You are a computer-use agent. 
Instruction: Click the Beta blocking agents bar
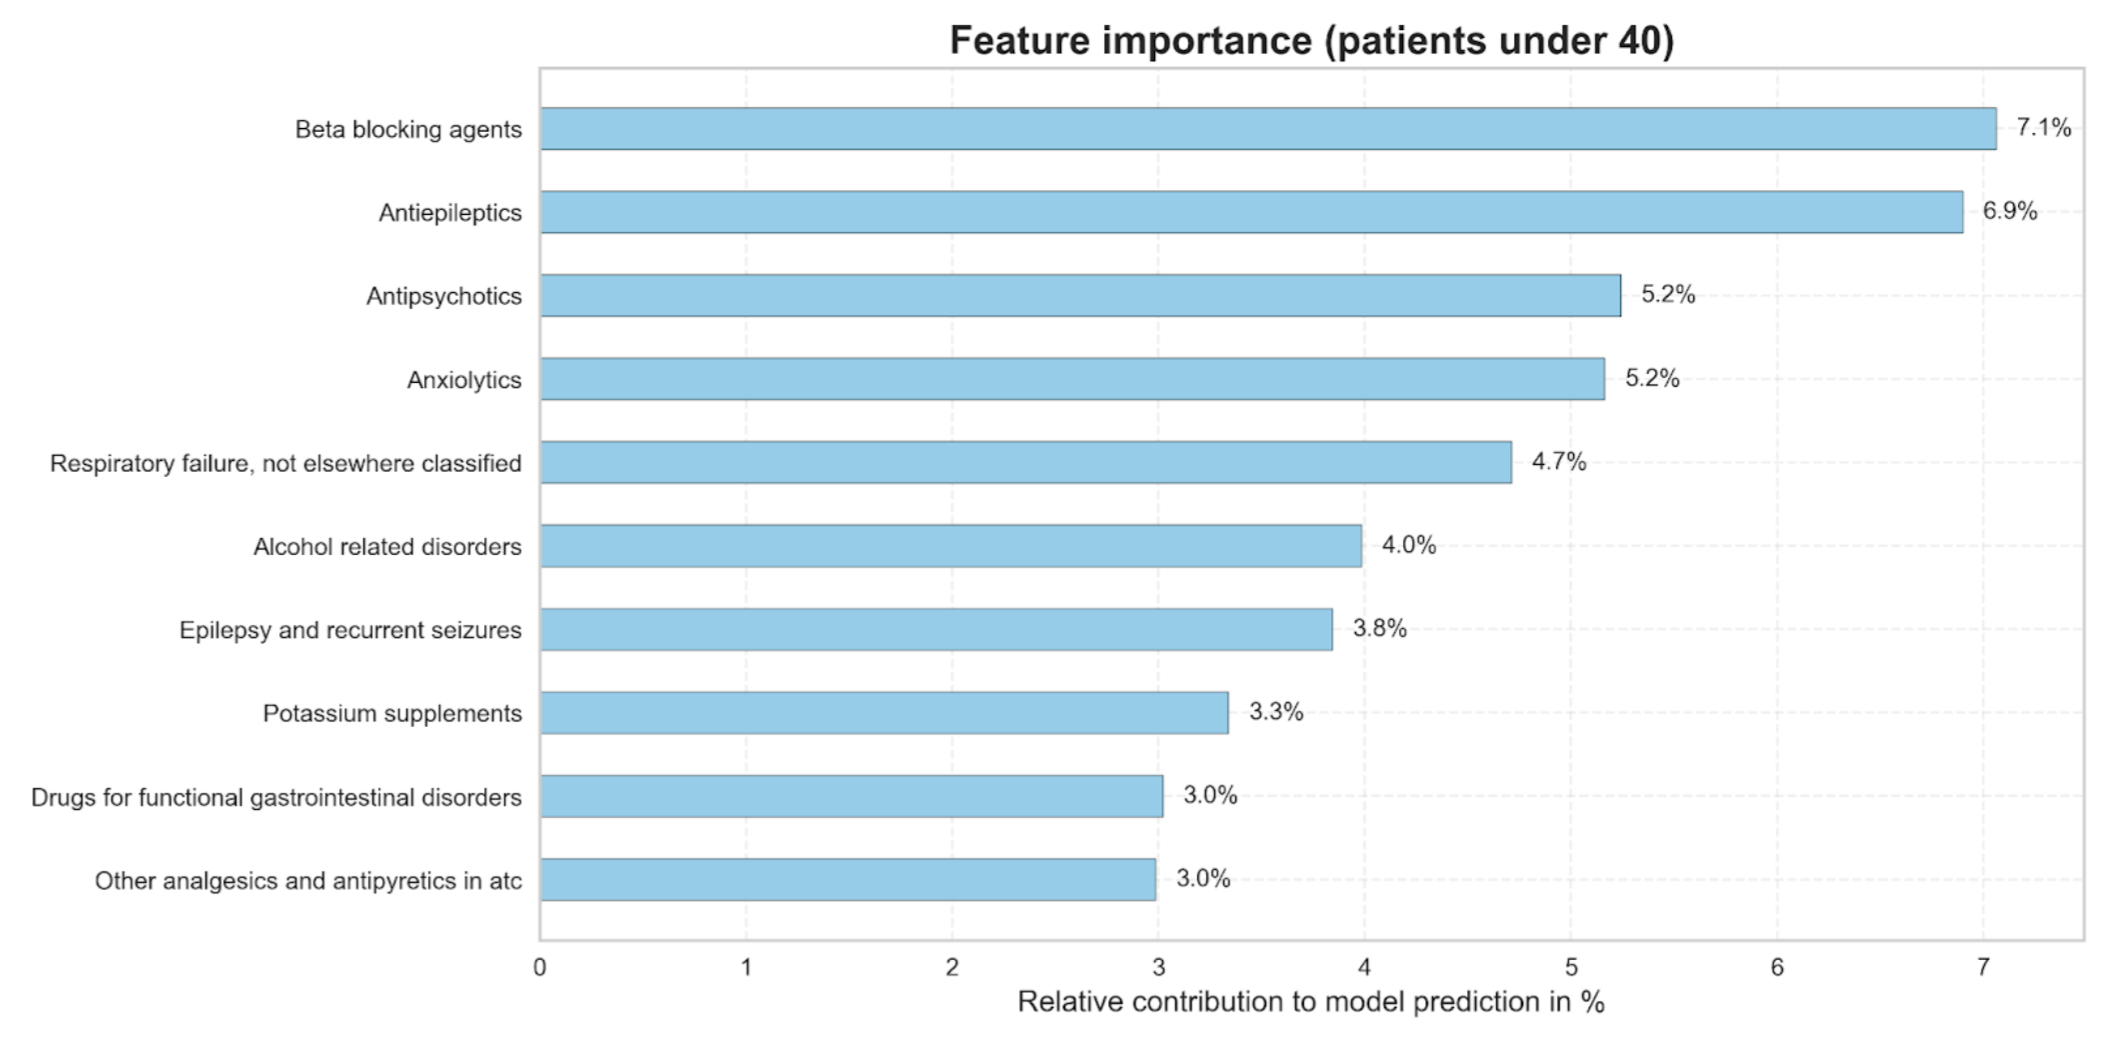pyautogui.click(x=1268, y=129)
